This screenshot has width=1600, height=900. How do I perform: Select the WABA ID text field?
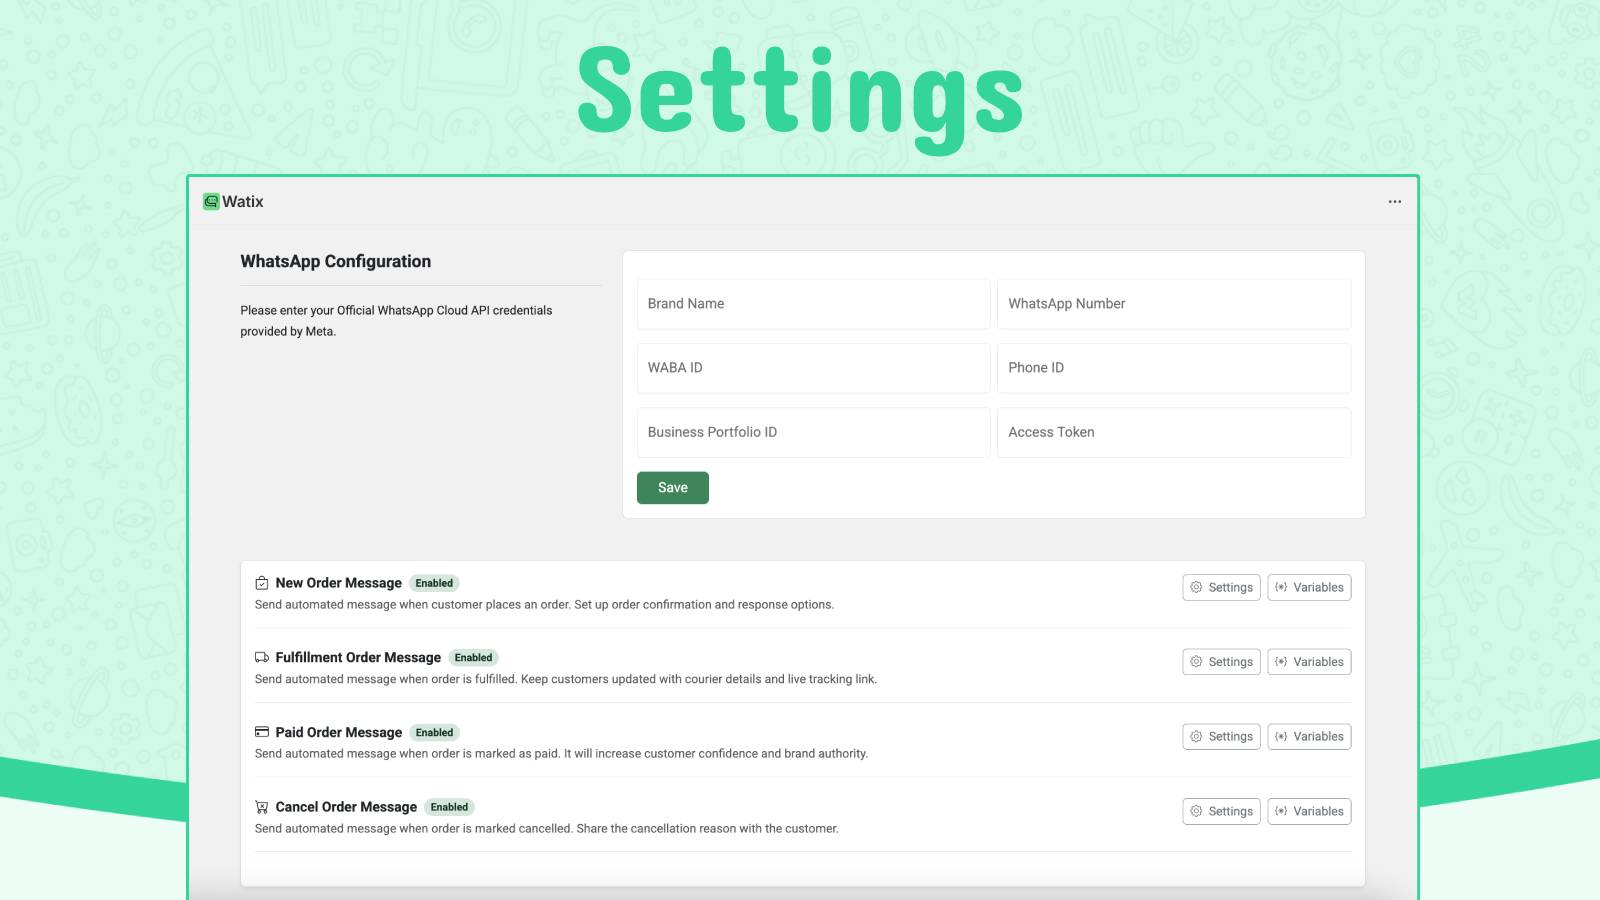pyautogui.click(x=813, y=368)
